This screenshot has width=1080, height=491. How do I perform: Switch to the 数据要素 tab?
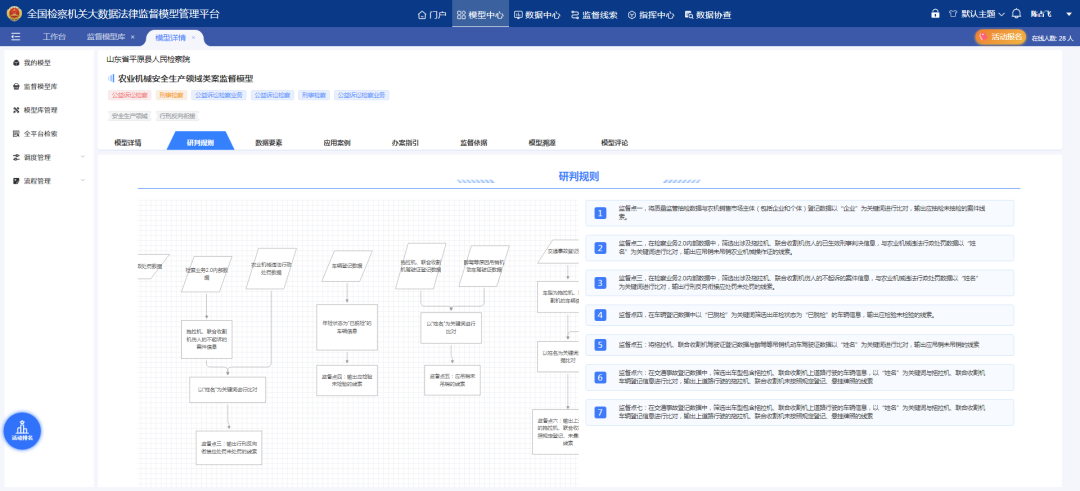268,143
